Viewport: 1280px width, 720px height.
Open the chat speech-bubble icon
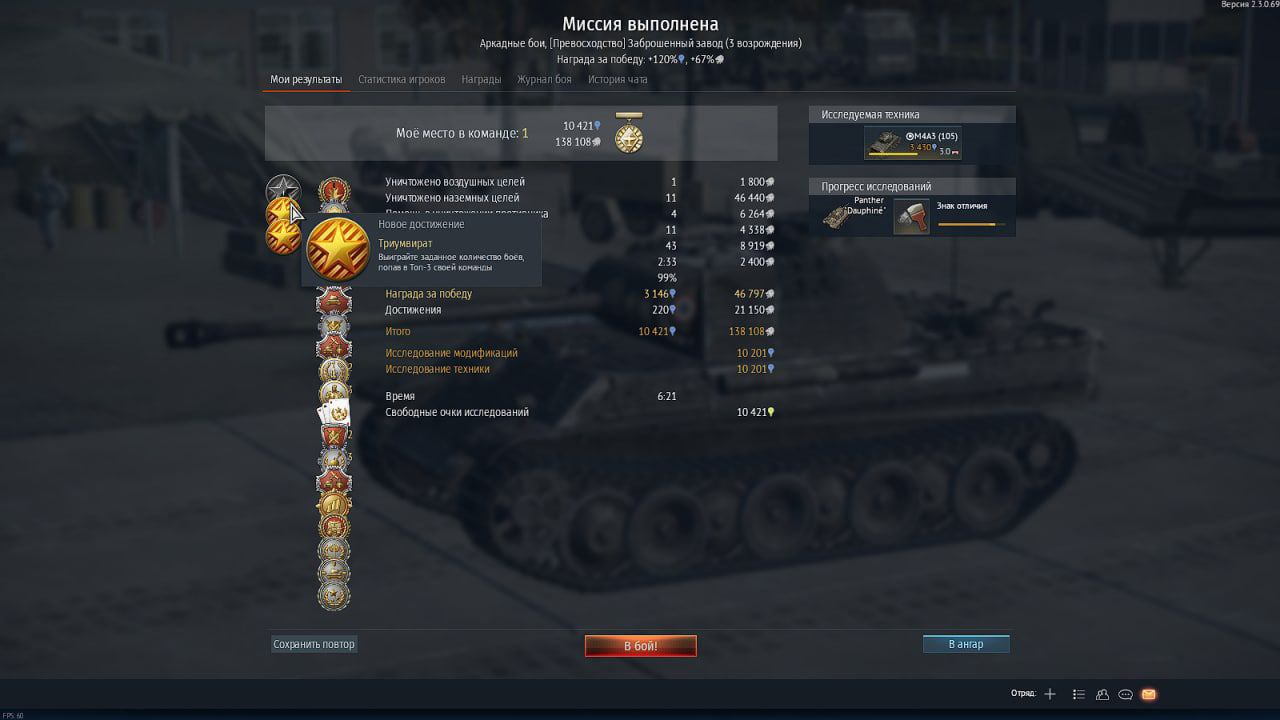1125,694
